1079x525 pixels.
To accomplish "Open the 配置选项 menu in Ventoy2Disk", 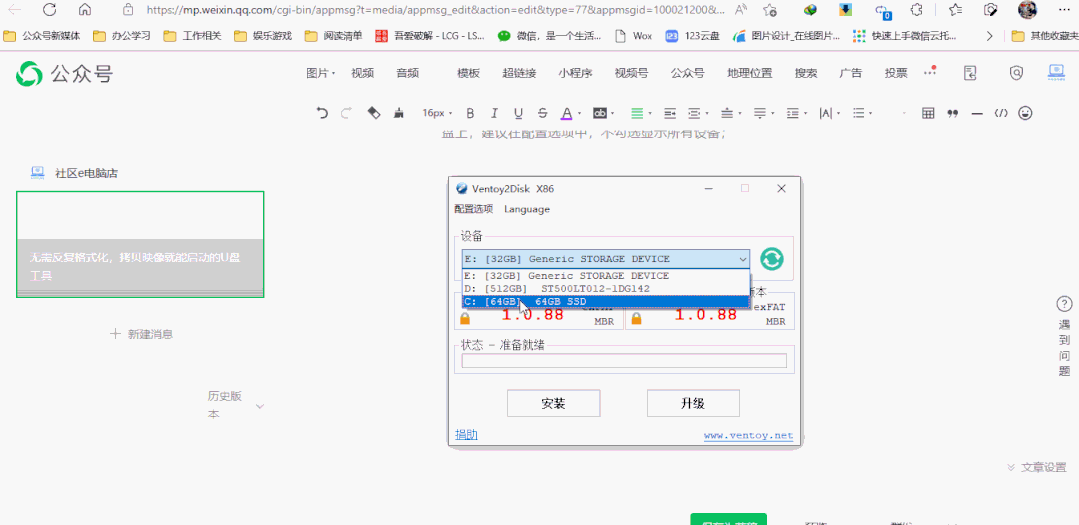I will coord(473,209).
